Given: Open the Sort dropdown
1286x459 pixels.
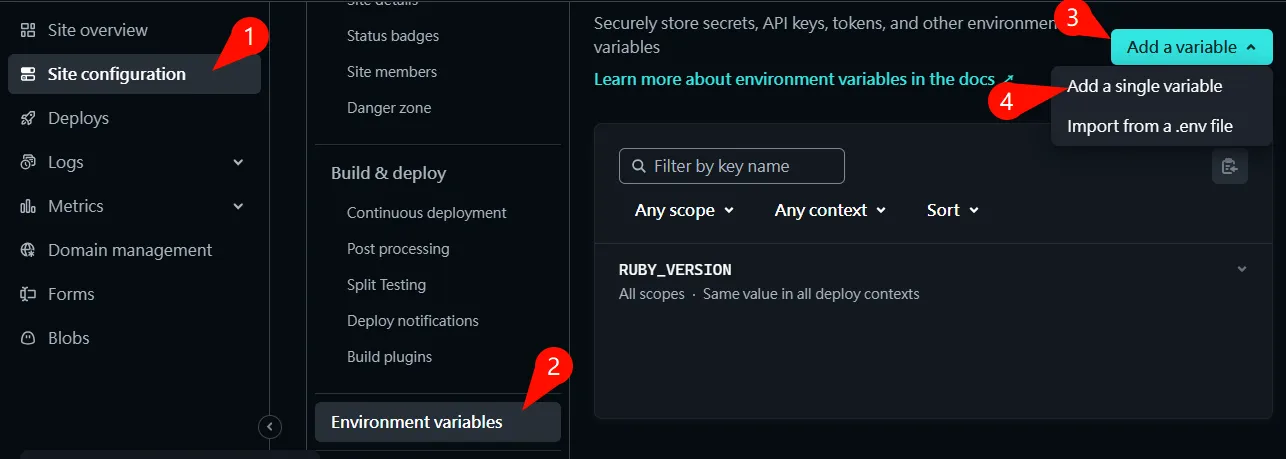Looking at the screenshot, I should pos(952,210).
